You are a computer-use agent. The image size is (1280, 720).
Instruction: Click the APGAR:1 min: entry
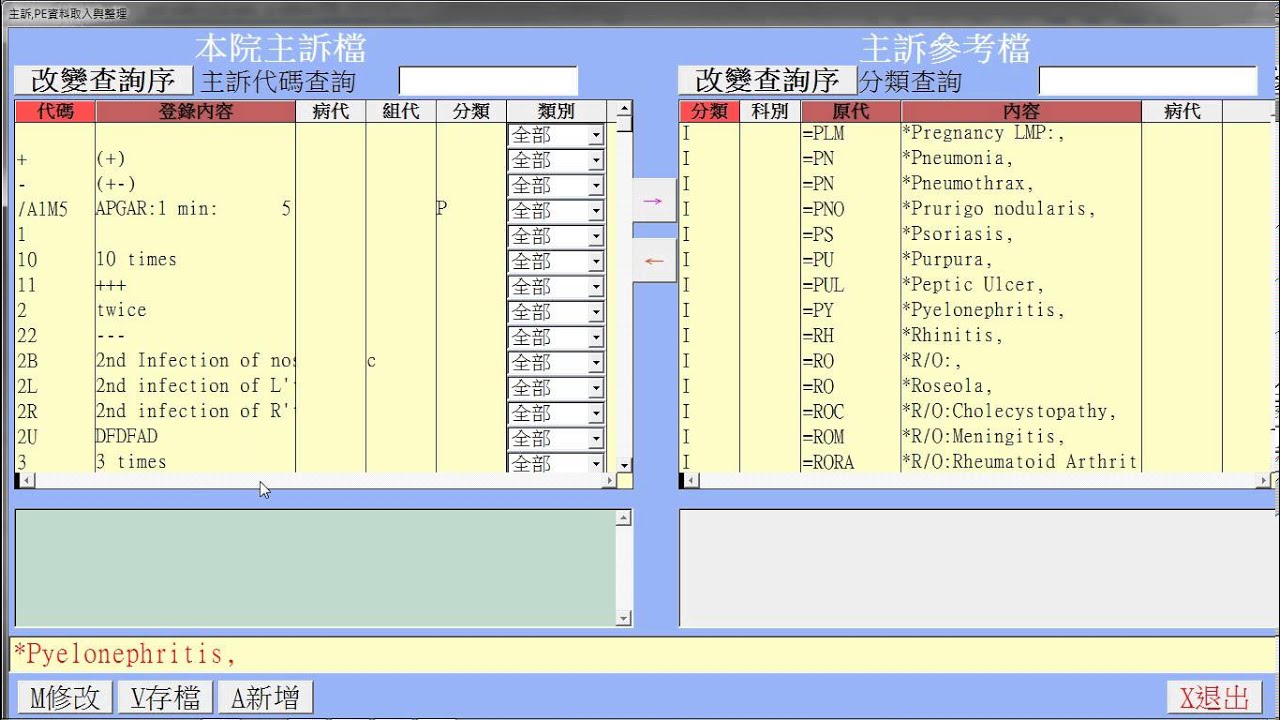[x=195, y=209]
